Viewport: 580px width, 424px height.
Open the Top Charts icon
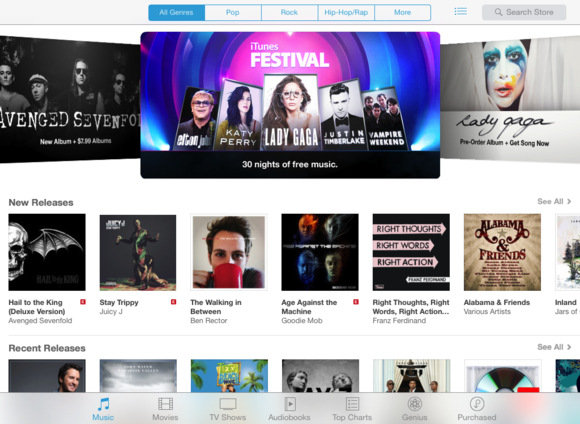pyautogui.click(x=352, y=404)
